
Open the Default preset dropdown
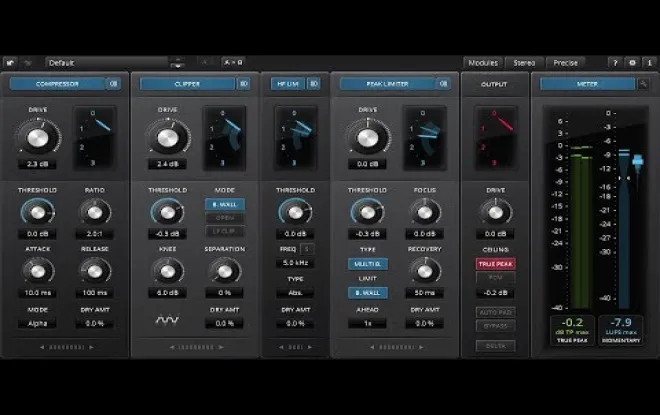coord(106,63)
